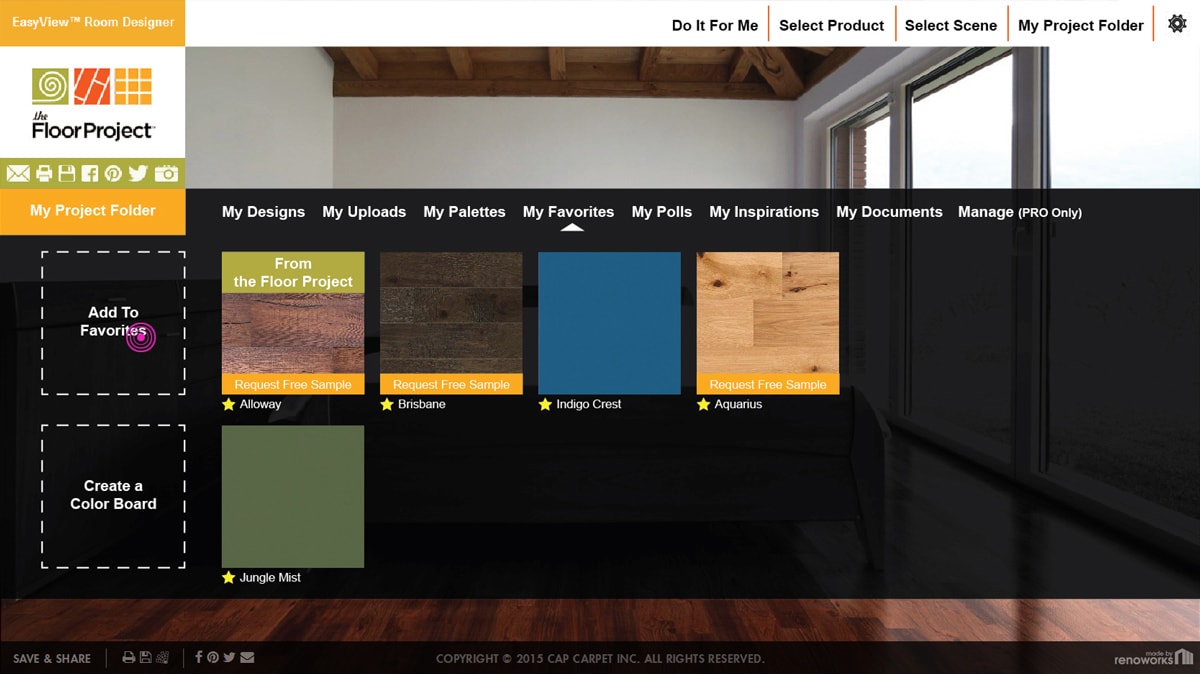1200x674 pixels.
Task: Request a free sample of Alloway flooring
Action: coord(292,384)
